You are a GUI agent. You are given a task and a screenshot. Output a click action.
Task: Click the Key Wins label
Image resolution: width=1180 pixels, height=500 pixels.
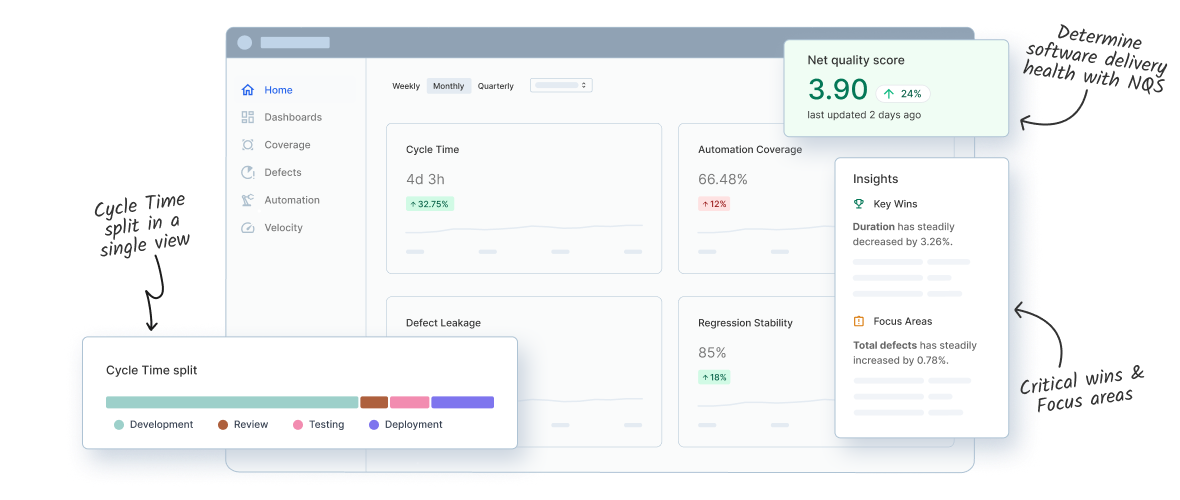pos(895,204)
